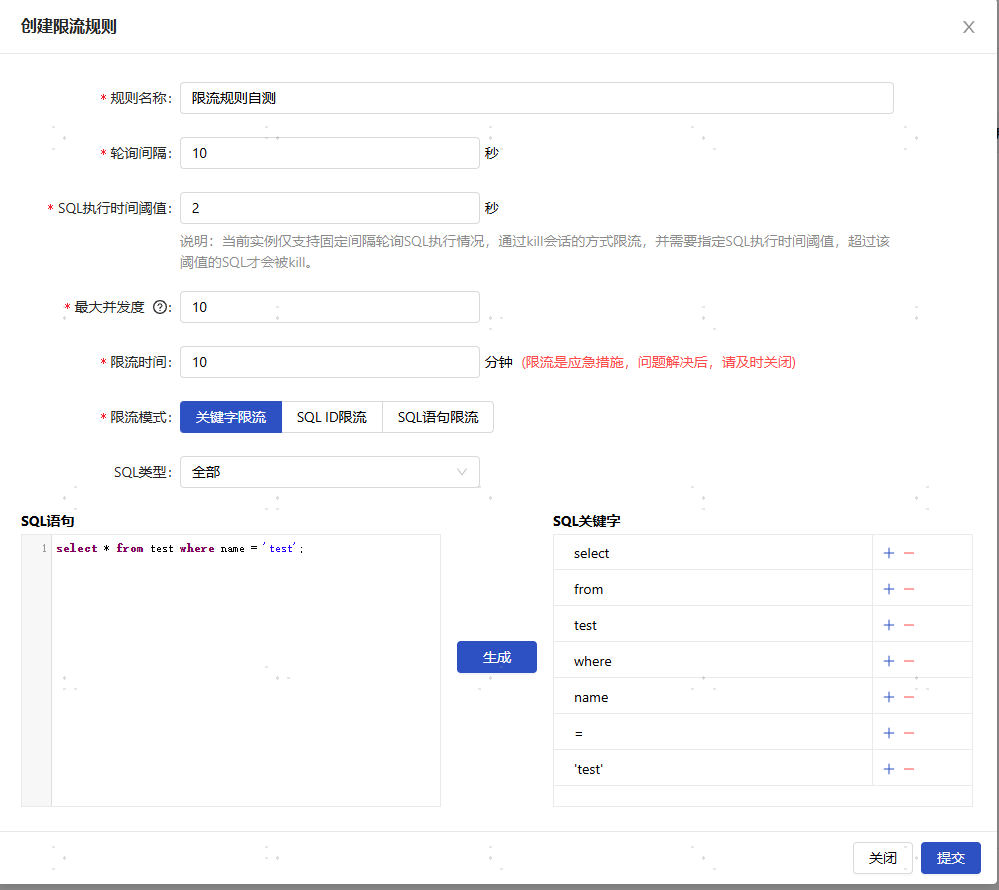Remove the quoted 'test' keyword row
999x890 pixels.
coord(909,769)
